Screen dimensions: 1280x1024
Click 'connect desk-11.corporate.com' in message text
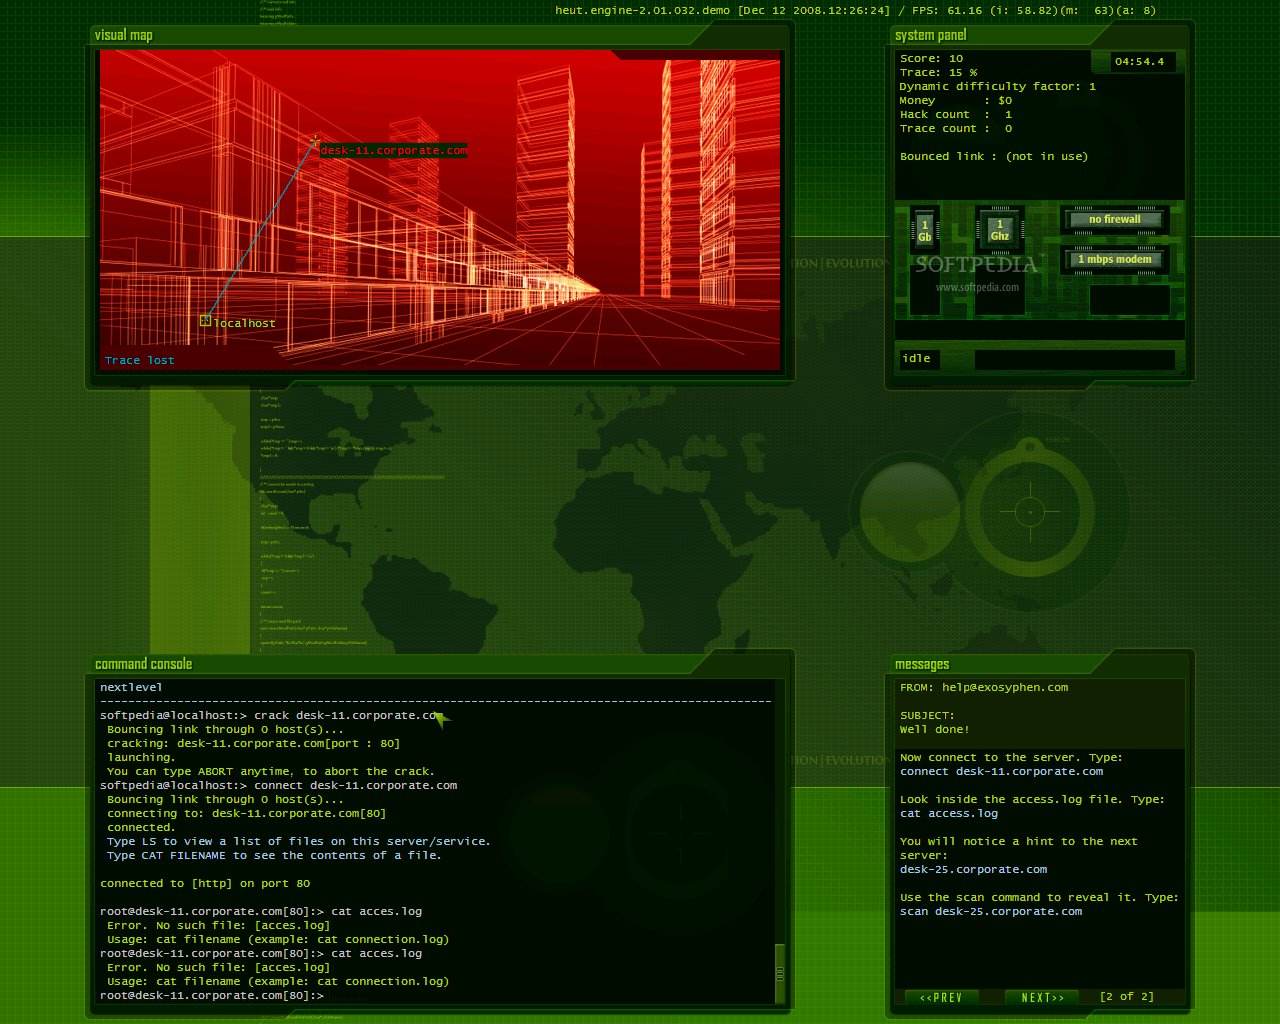coord(1001,771)
